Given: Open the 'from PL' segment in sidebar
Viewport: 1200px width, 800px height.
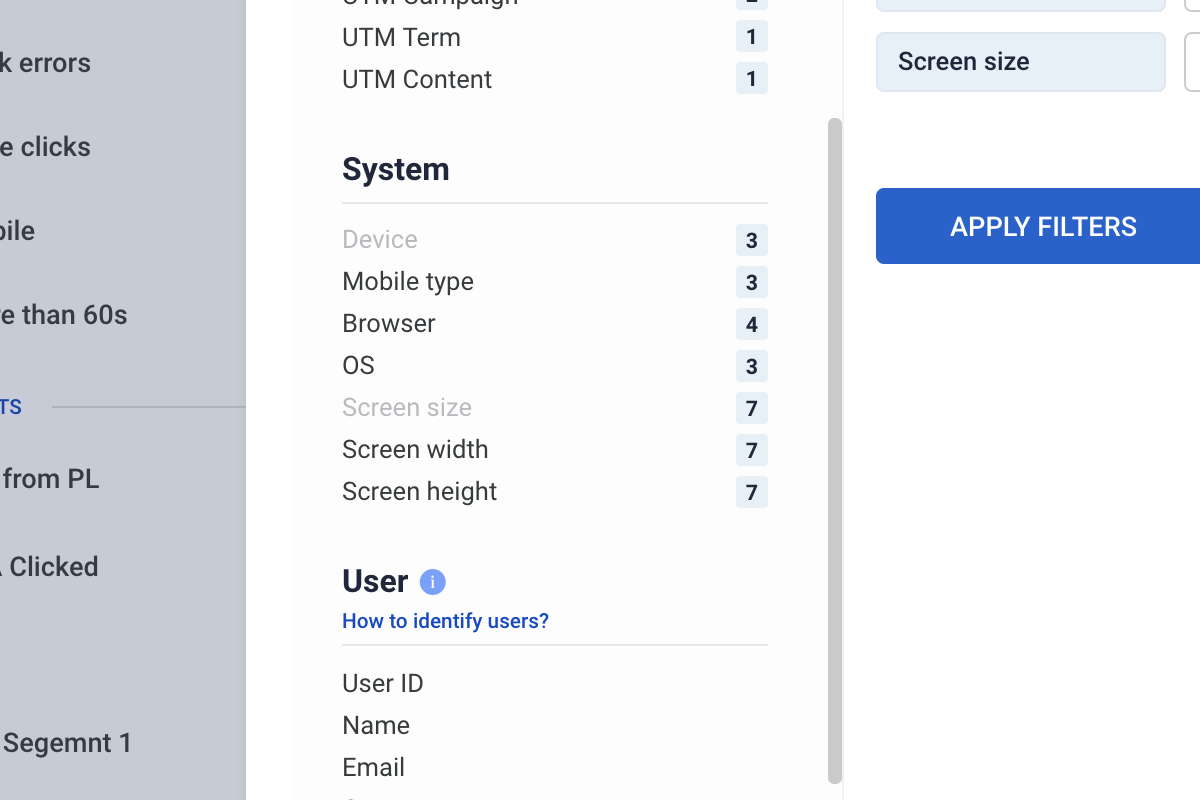Looking at the screenshot, I should (x=50, y=479).
